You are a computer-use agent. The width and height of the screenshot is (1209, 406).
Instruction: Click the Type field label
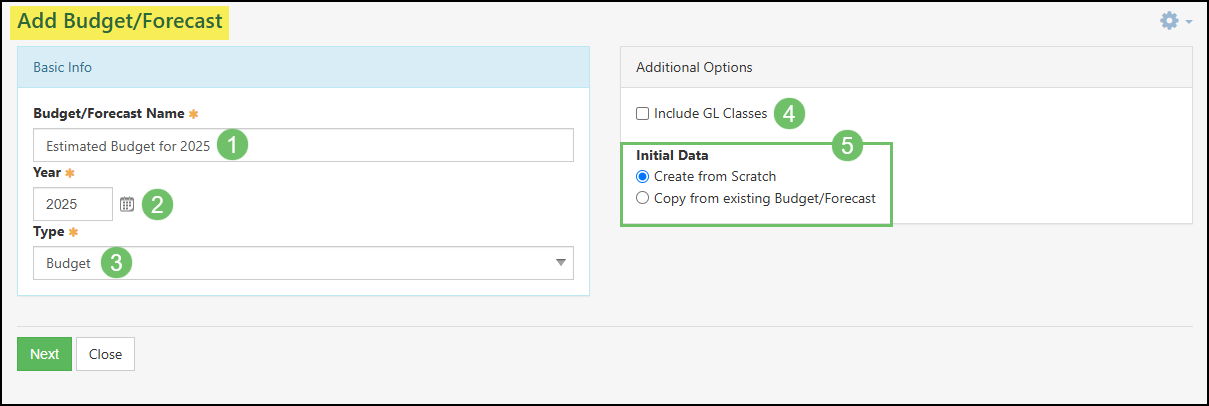click(48, 232)
